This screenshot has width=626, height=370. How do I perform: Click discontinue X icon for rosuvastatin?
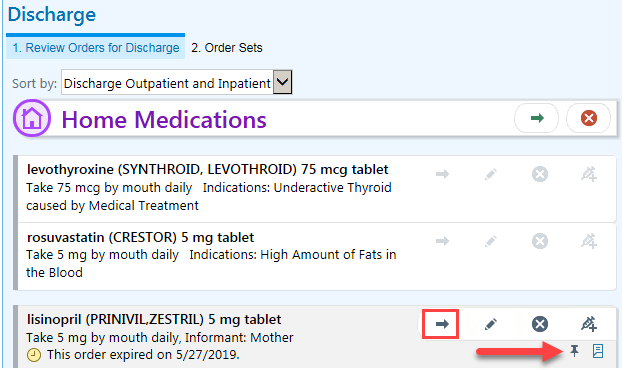(540, 241)
